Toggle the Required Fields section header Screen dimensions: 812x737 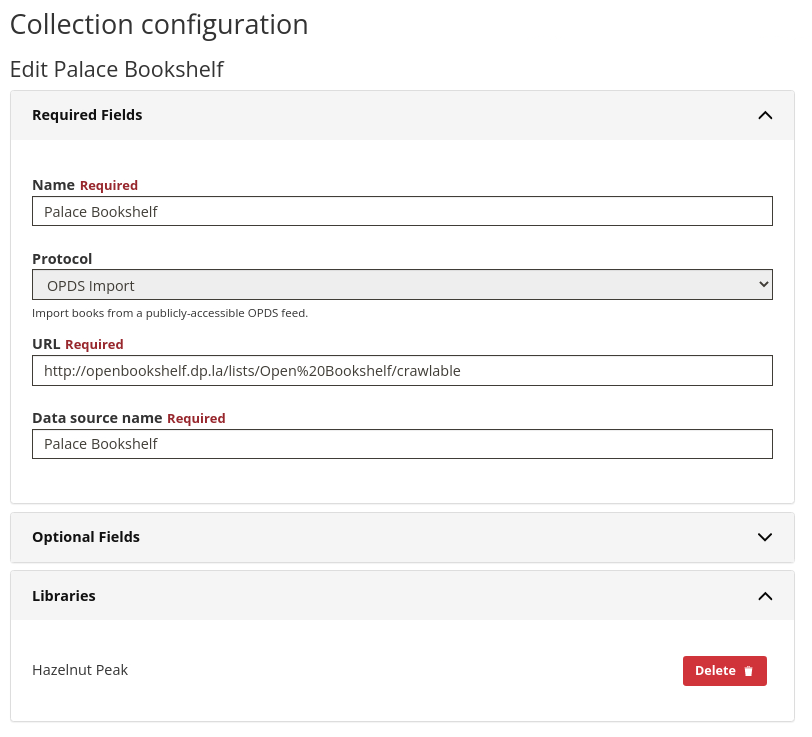87,115
